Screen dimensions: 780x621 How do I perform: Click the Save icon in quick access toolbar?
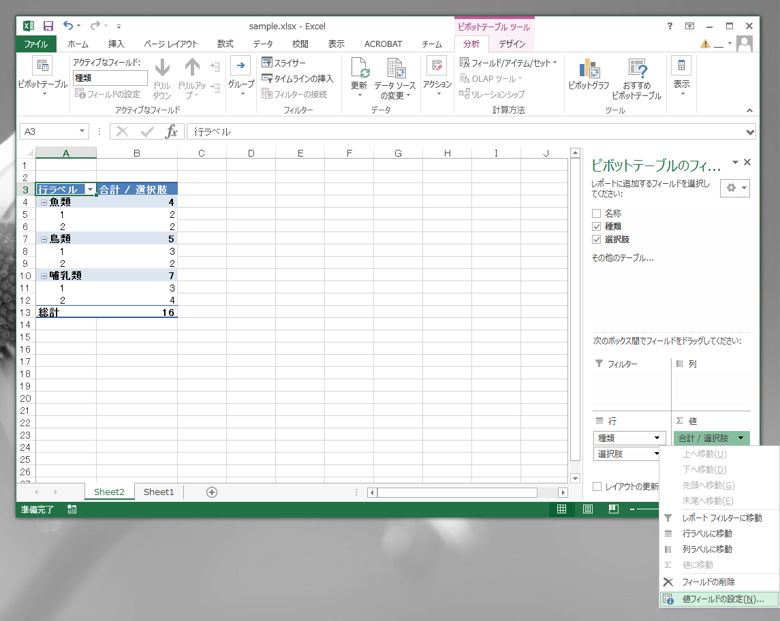click(x=48, y=26)
